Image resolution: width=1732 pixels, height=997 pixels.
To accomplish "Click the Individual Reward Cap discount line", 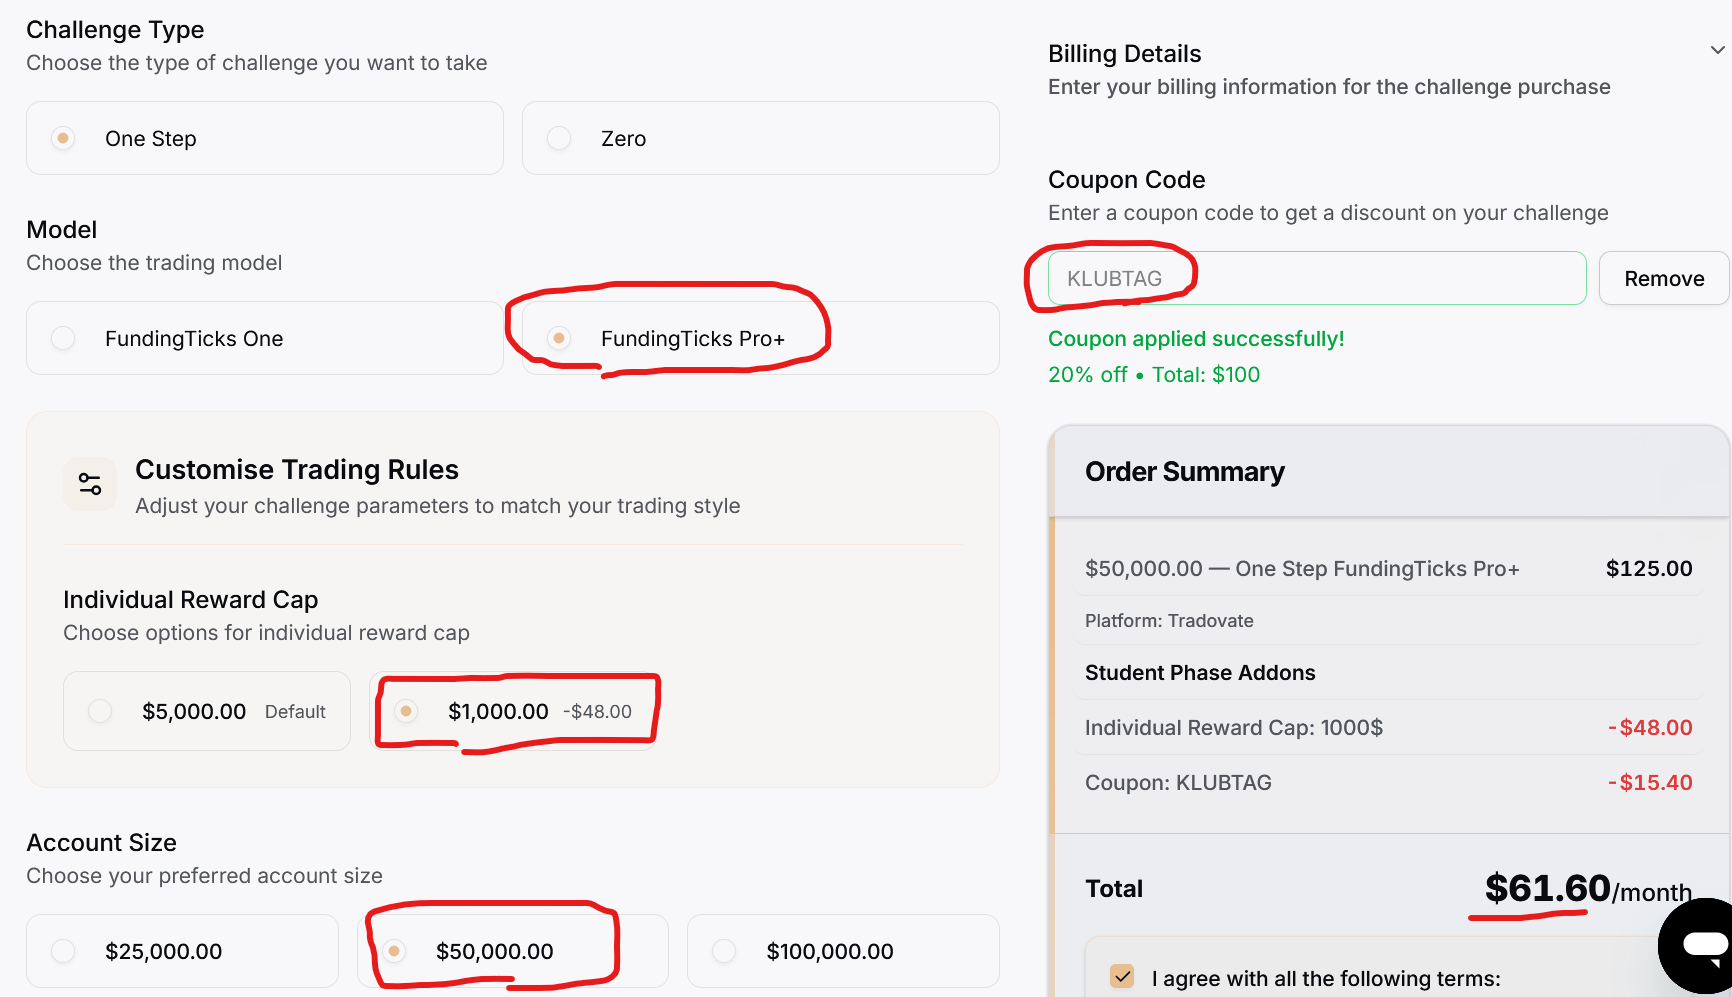I will (x=1233, y=728).
